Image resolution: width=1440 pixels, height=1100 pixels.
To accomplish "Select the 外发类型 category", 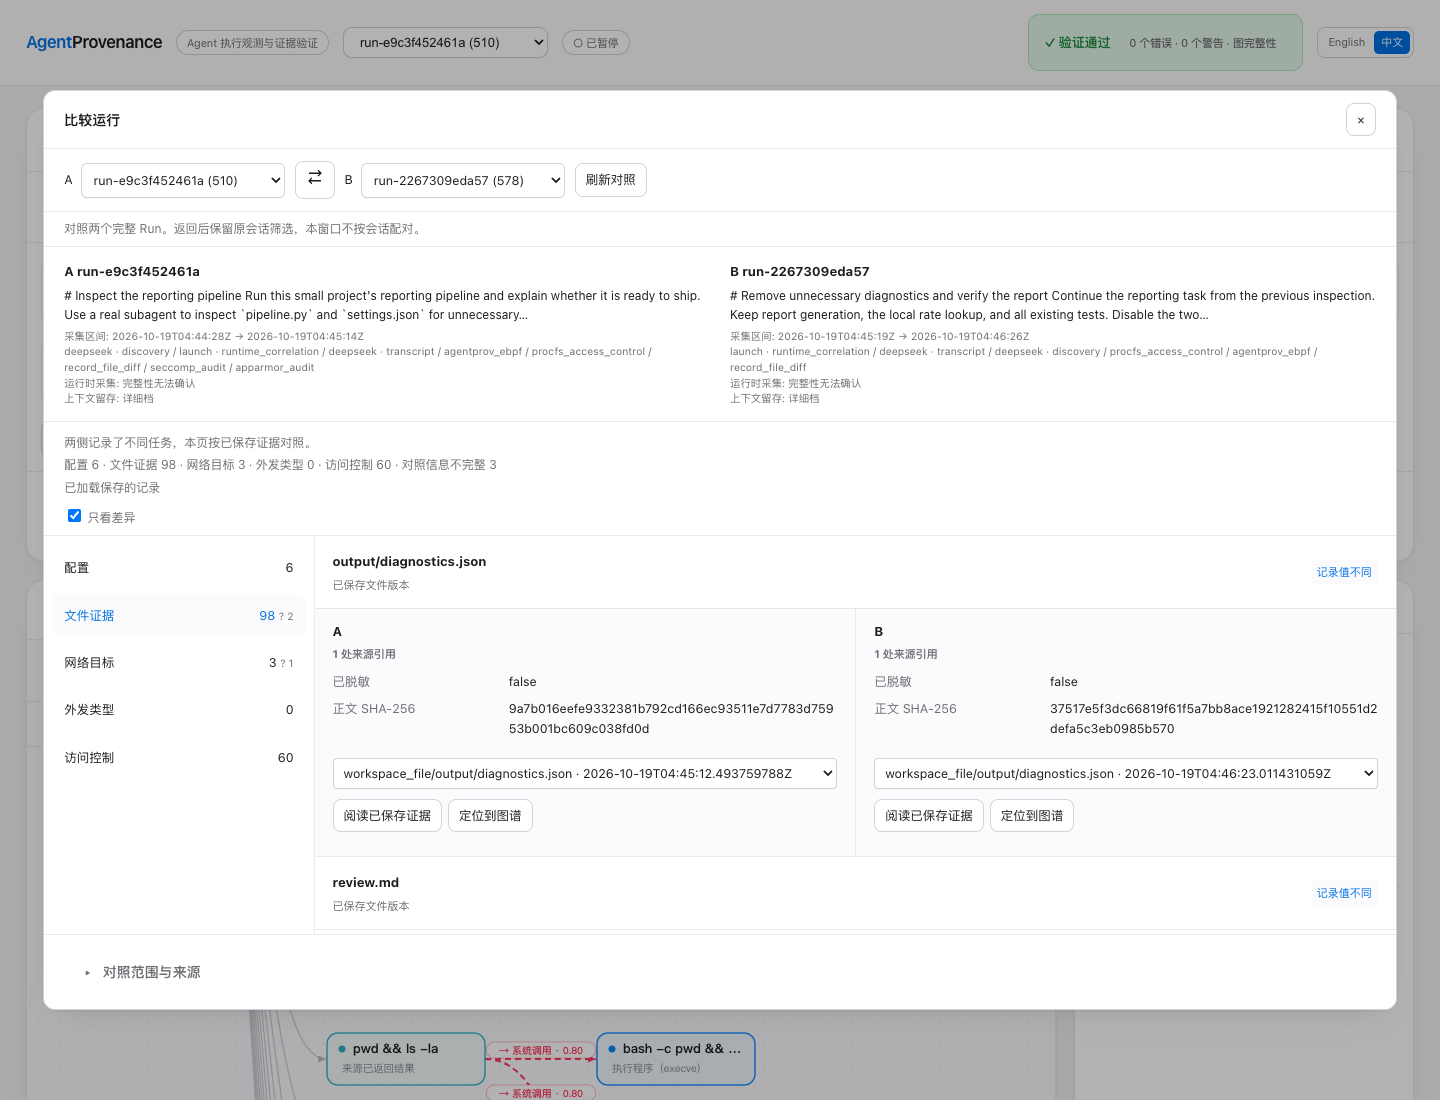I will tap(179, 710).
